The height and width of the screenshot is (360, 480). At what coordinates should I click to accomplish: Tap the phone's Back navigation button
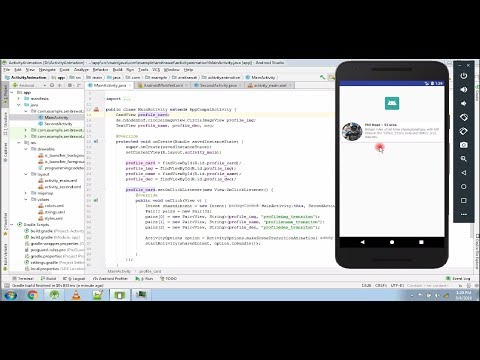[362, 242]
